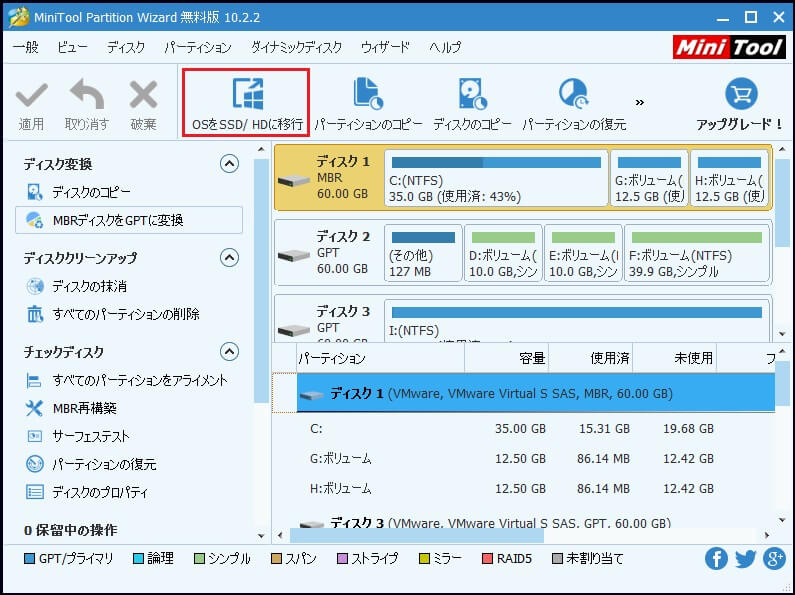Select C:(NTFS) partition block on Disk 1

(496, 178)
